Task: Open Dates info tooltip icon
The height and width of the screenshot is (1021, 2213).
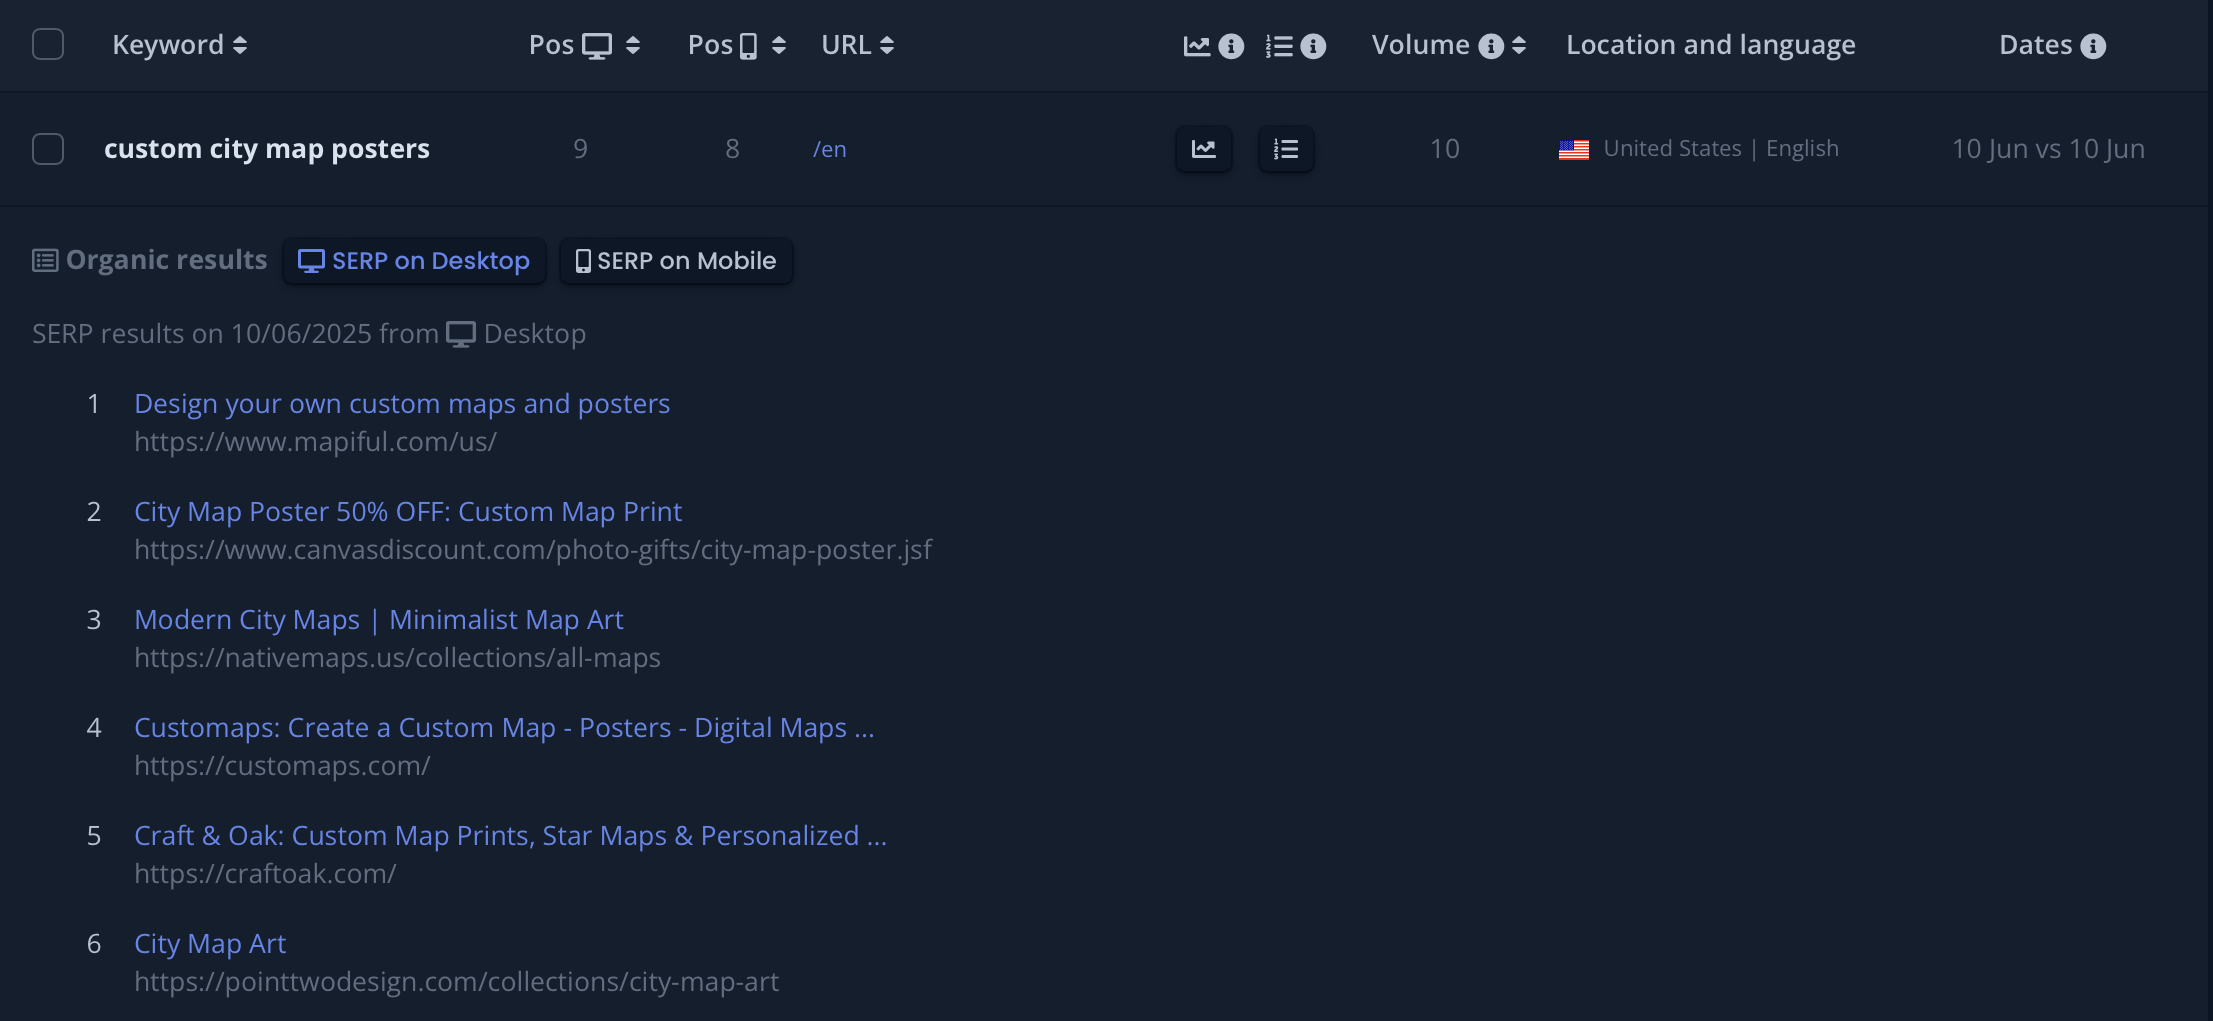Action: 2093,46
